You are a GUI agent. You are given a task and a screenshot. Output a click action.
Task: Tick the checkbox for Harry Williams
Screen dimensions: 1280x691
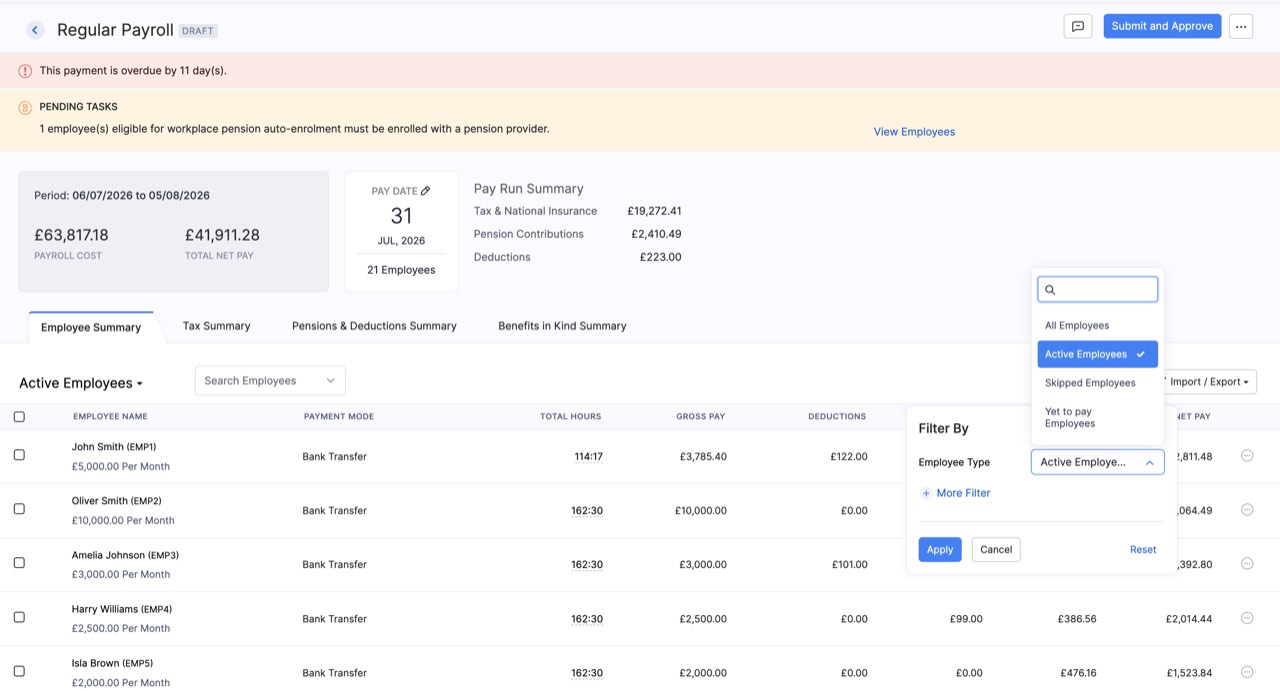(19, 618)
